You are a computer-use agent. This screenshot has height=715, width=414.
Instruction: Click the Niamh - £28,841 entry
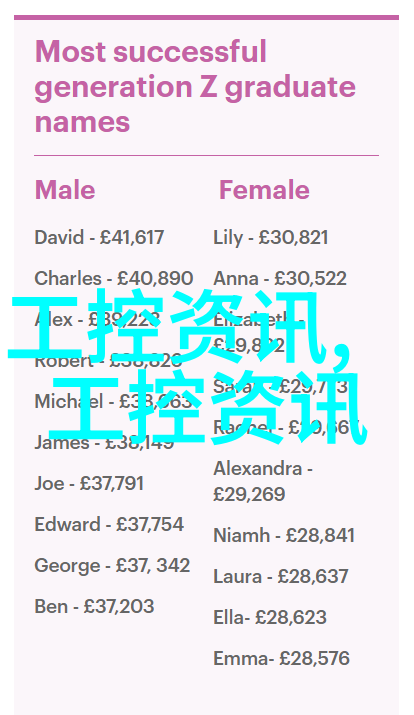(x=284, y=535)
